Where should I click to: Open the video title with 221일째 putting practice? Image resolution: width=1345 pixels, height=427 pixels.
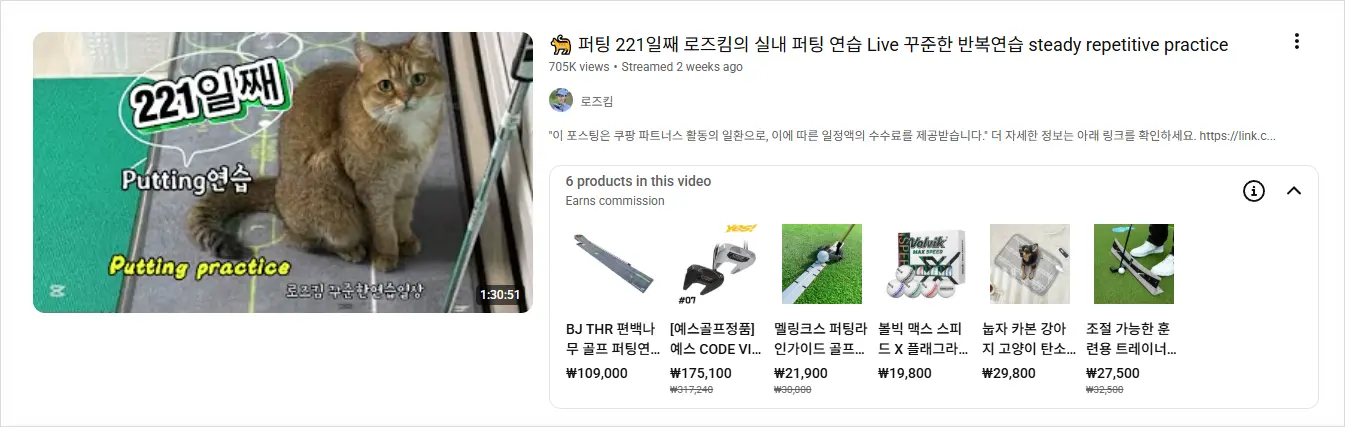tap(889, 45)
